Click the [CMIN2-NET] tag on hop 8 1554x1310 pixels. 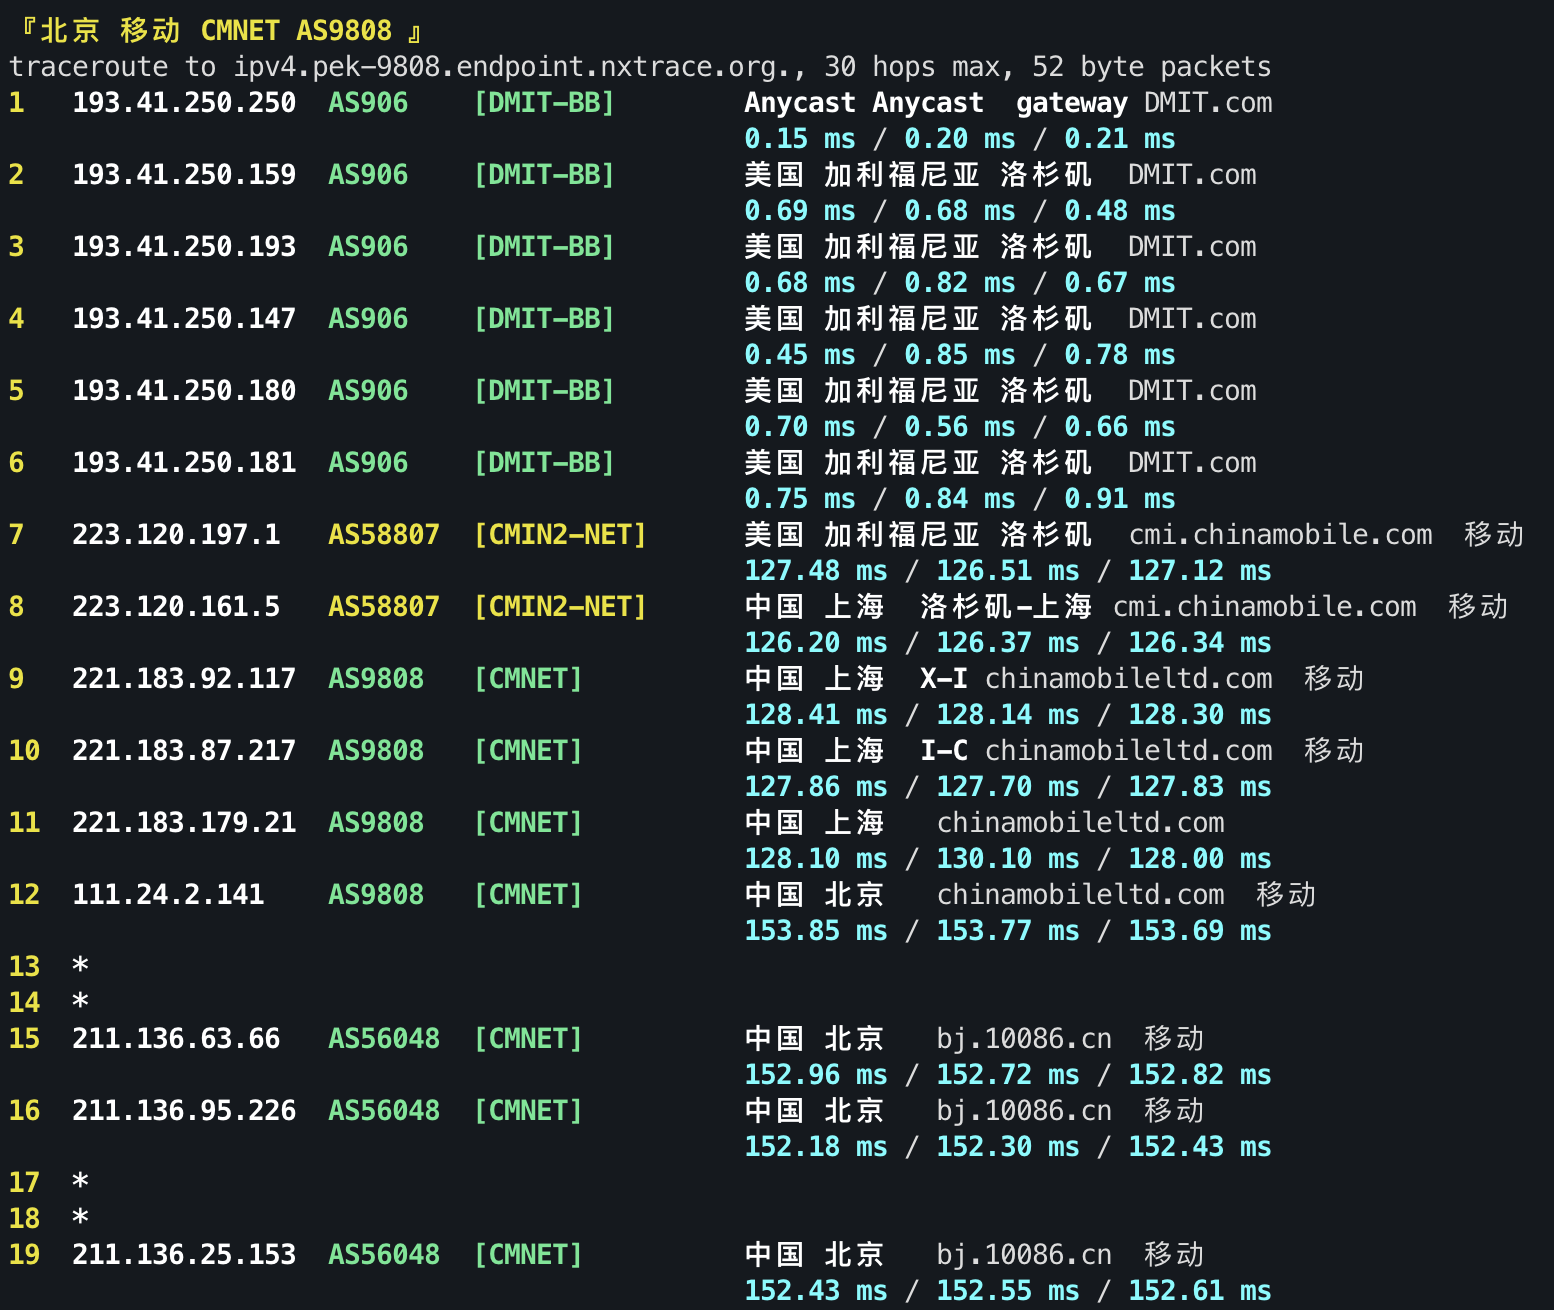coord(561,607)
